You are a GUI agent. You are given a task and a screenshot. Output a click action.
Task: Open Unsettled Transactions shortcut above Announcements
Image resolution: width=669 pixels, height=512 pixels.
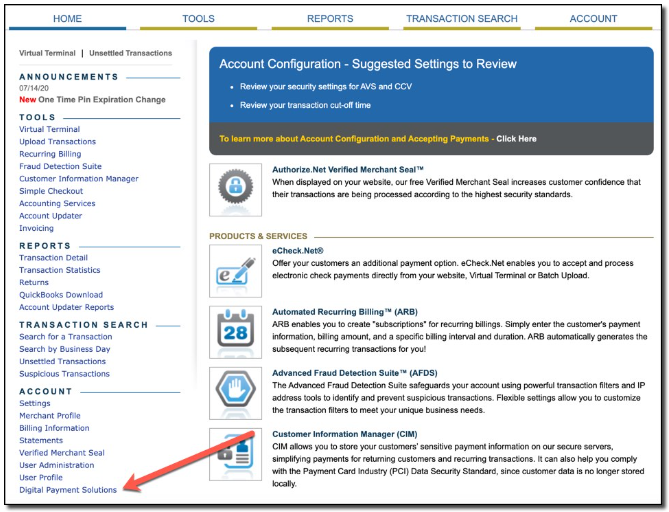[x=131, y=53]
